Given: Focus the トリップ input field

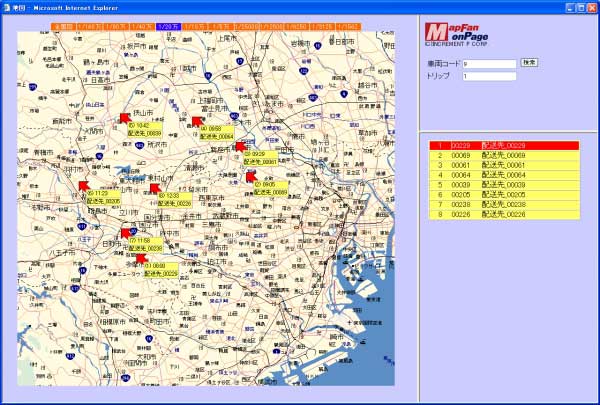Looking at the screenshot, I should 489,76.
